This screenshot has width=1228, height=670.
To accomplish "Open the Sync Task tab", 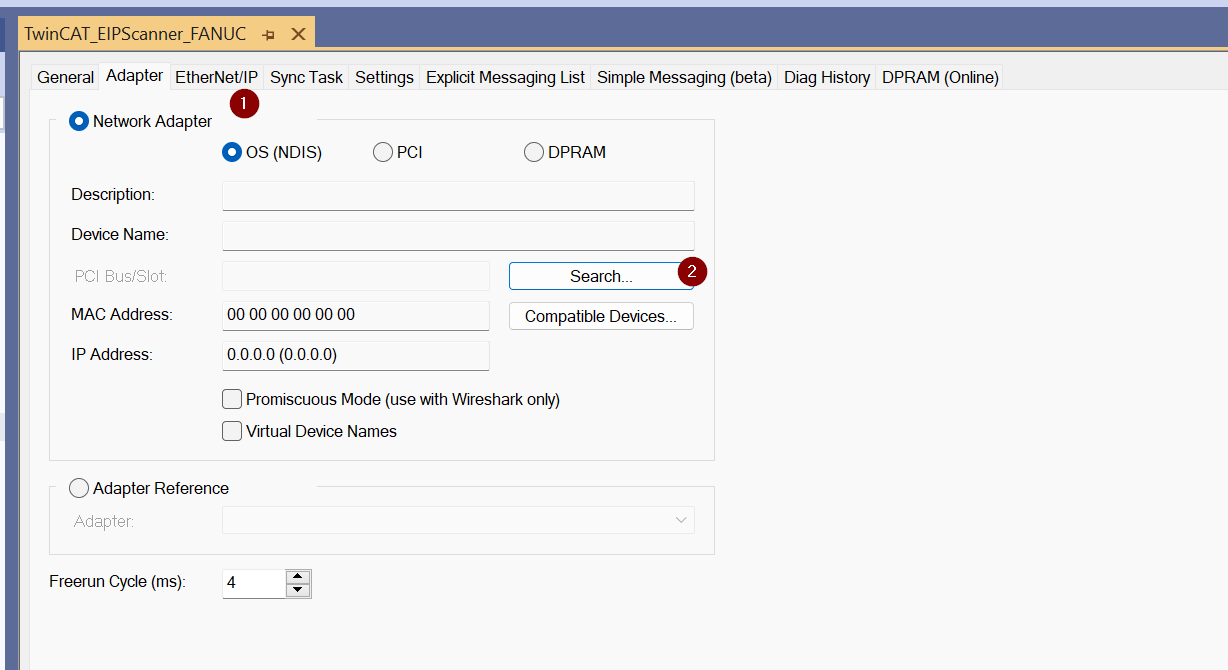I will click(306, 77).
